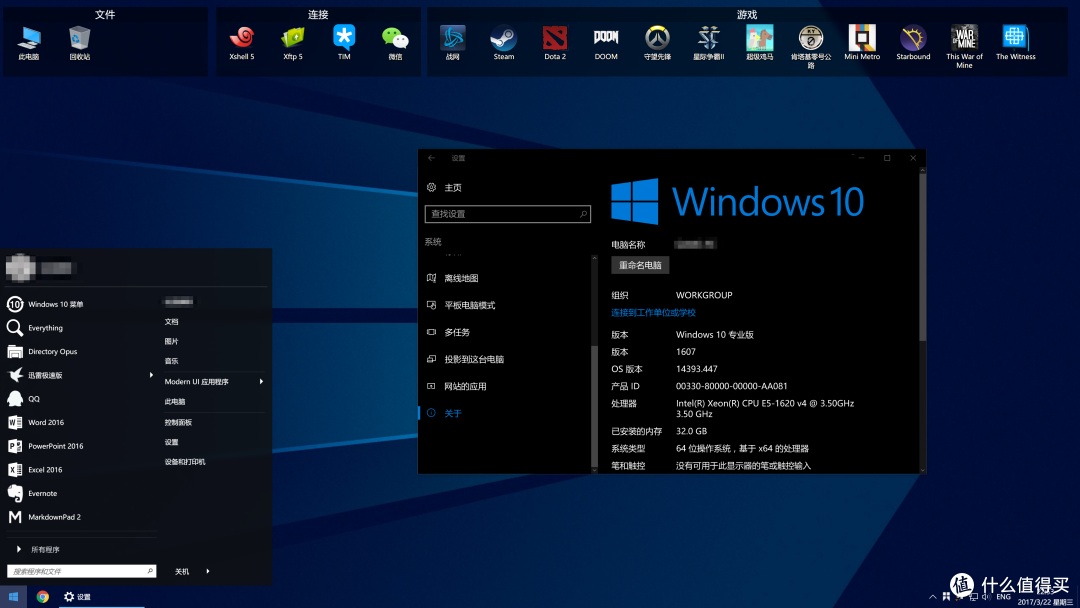Launch the Super Chicken Horse desktop icon
1080x608 pixels.
click(x=760, y=43)
